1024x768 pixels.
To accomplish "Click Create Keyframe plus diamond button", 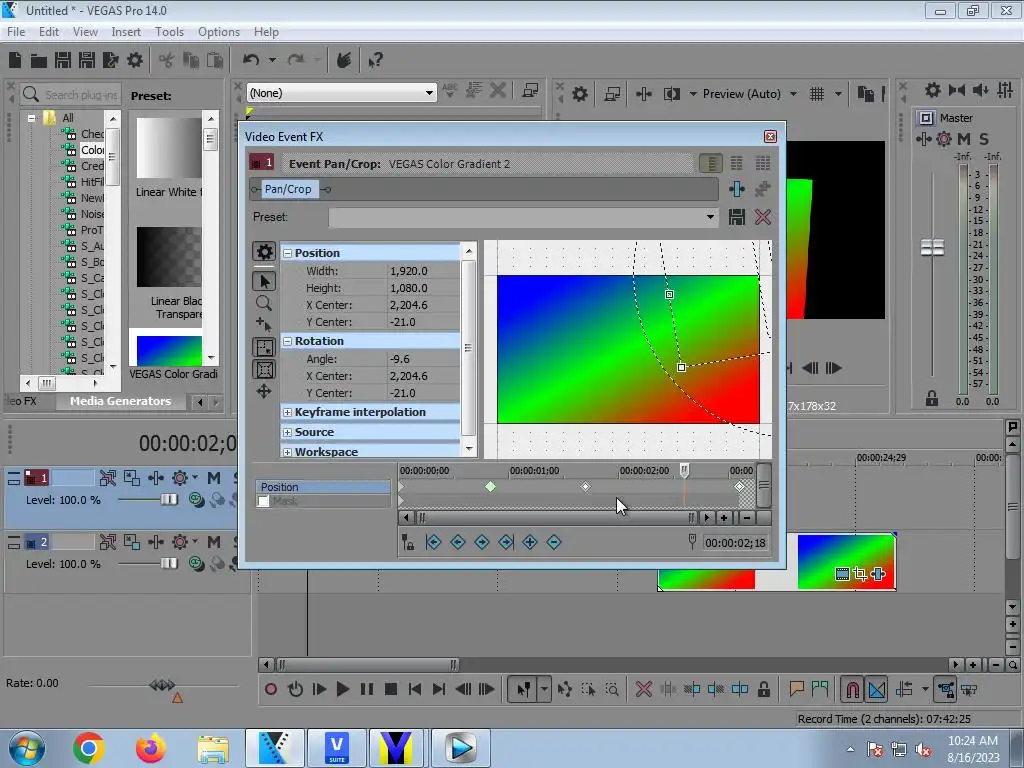I will click(x=530, y=541).
